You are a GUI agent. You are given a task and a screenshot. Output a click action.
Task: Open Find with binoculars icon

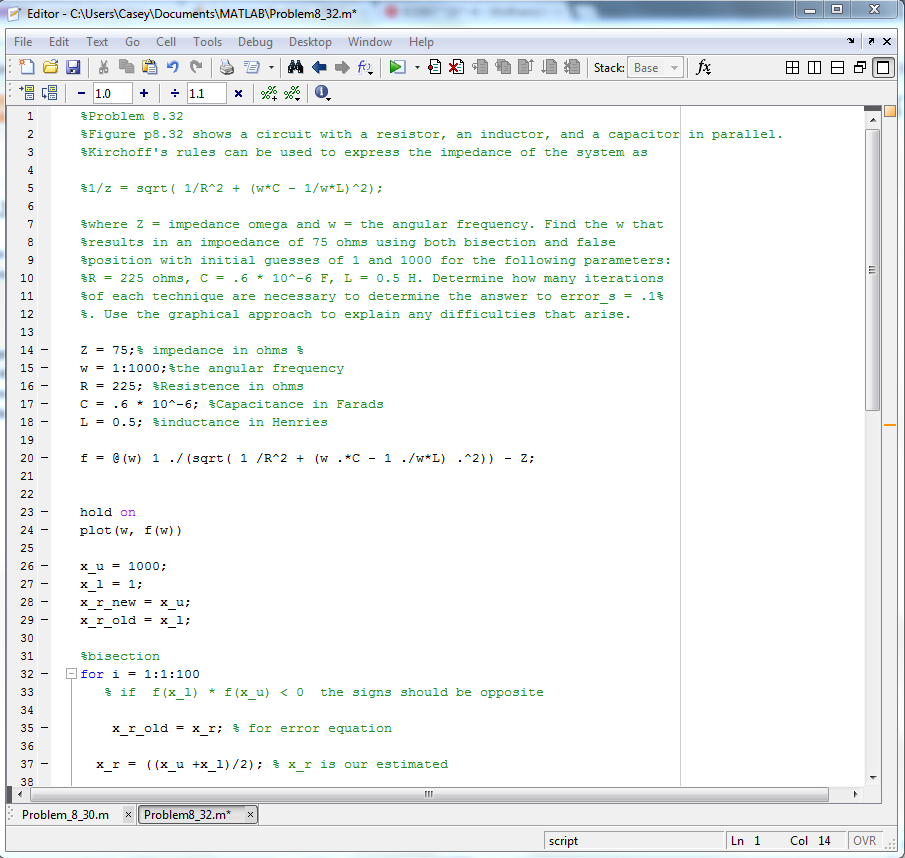click(295, 68)
